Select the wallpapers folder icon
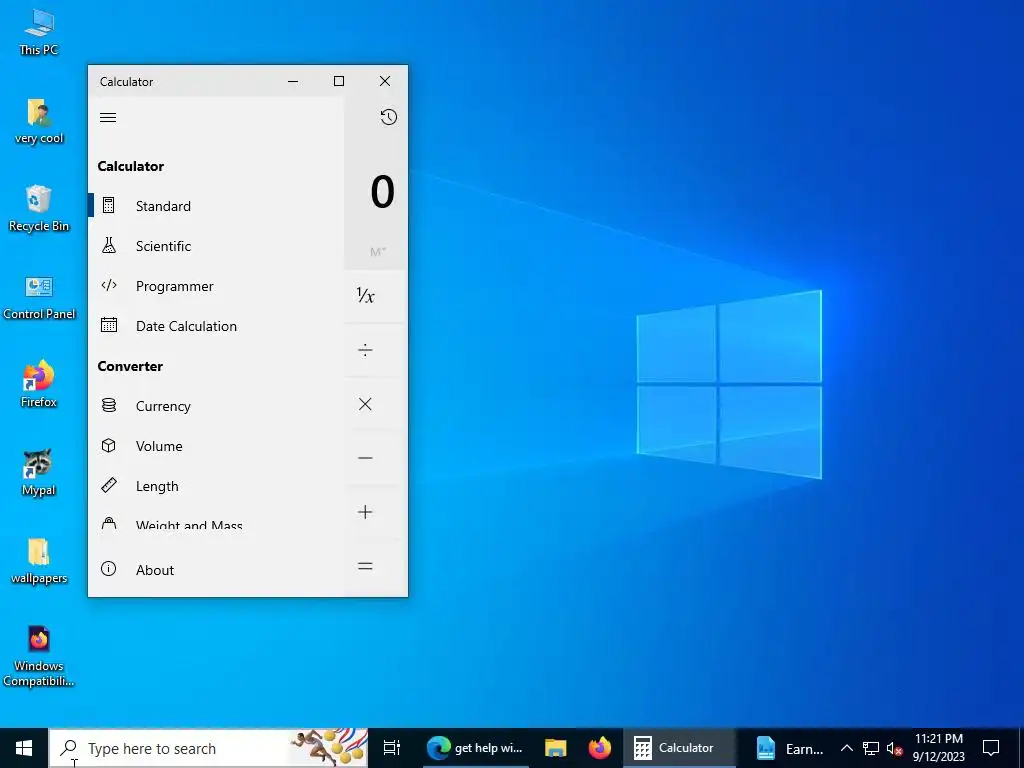Viewport: 1024px width, 768px height. (x=39, y=561)
